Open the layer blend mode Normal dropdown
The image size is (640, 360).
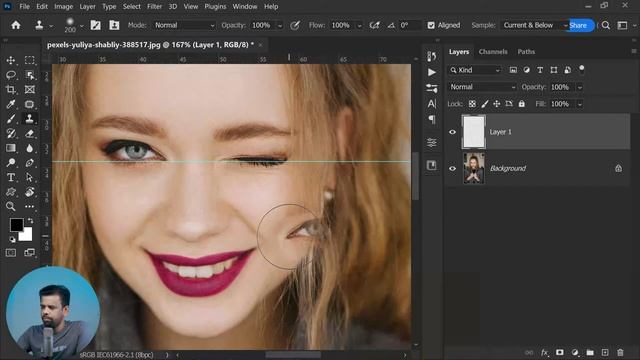482,87
